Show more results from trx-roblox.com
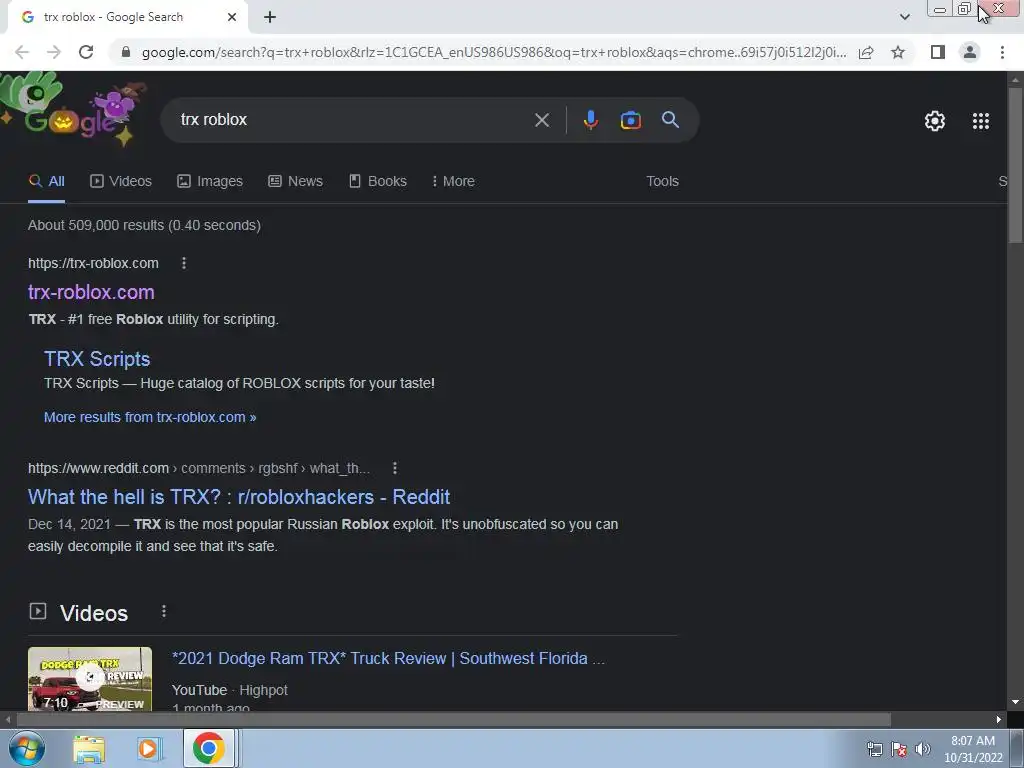Viewport: 1024px width, 768px height. click(x=150, y=417)
